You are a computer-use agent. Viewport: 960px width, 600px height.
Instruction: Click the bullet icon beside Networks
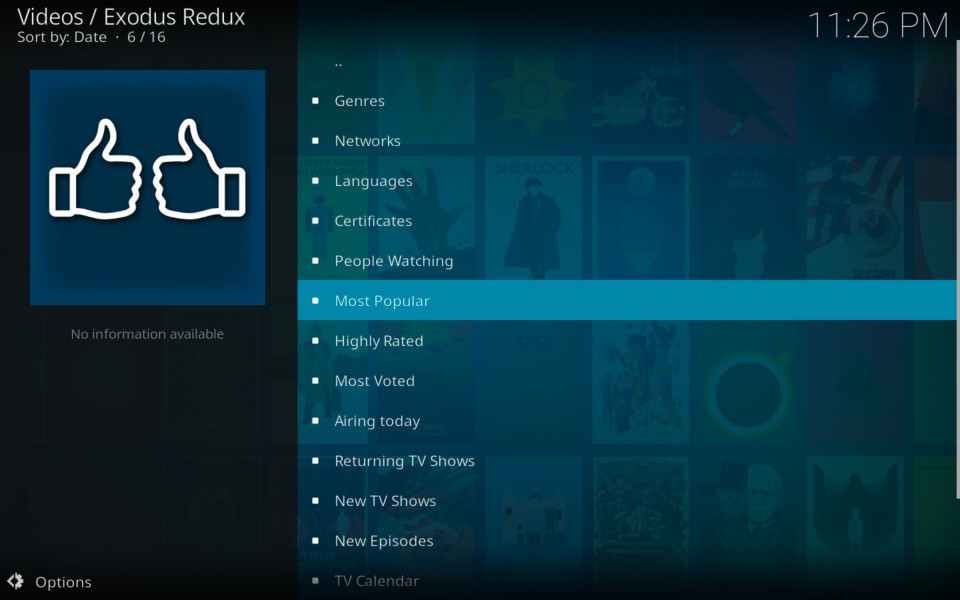[315, 141]
